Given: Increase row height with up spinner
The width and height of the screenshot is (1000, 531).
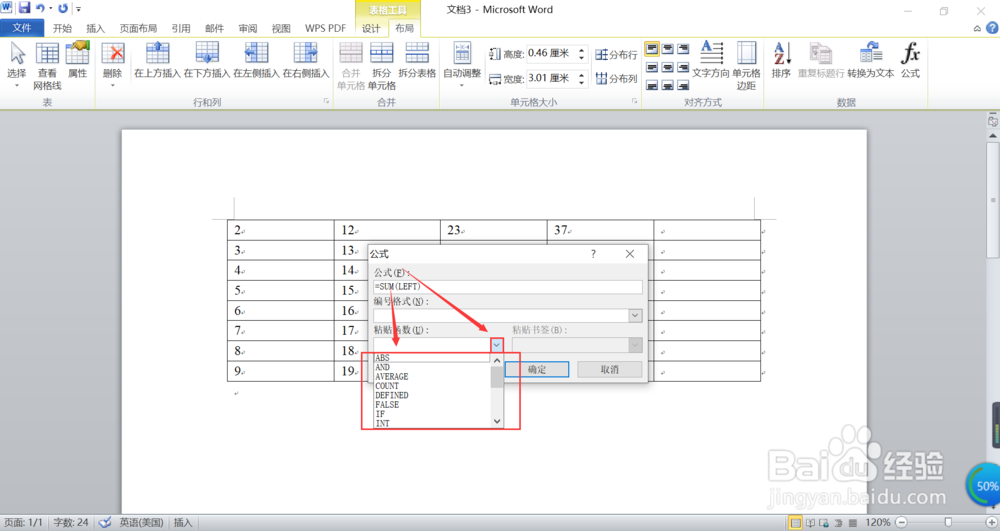Looking at the screenshot, I should [581, 50].
